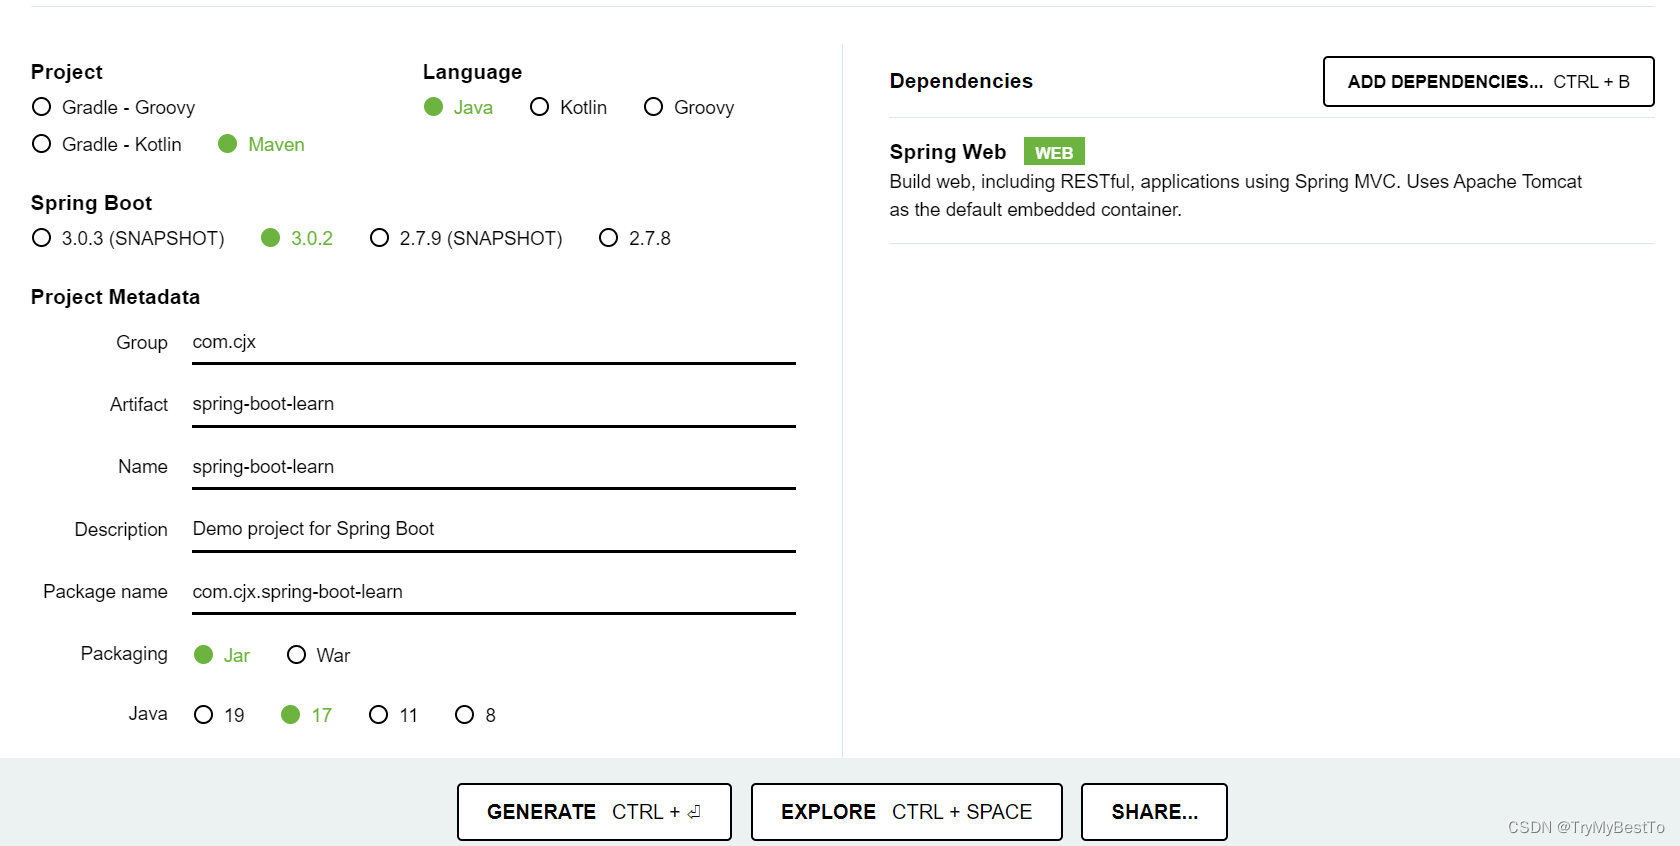Pick Java version 17
The width and height of the screenshot is (1680, 846).
[x=306, y=715]
